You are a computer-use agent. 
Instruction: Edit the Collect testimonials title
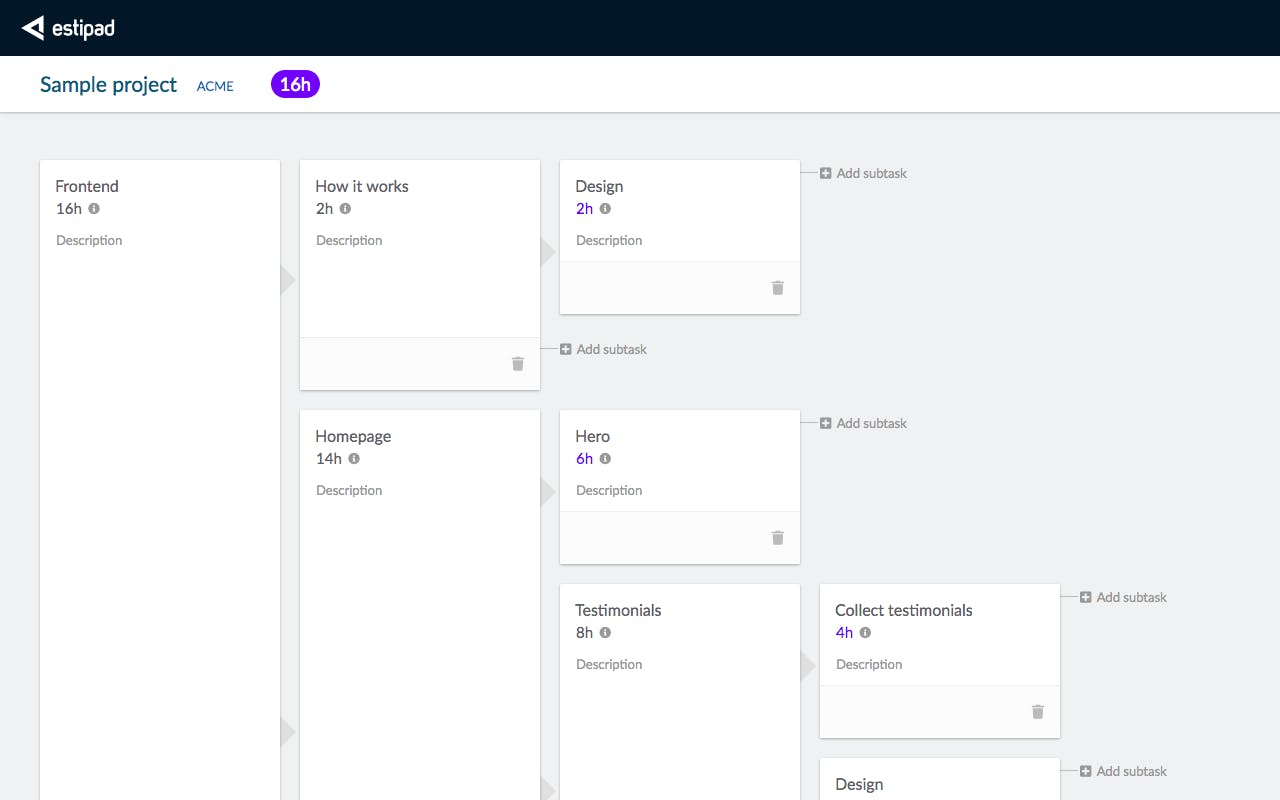pyautogui.click(x=904, y=610)
